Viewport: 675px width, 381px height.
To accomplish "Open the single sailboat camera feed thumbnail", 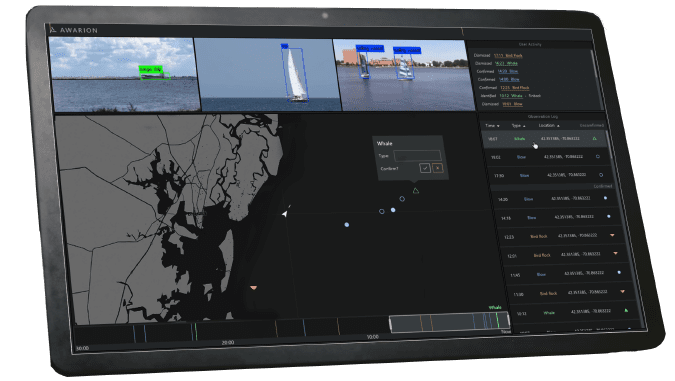I will (x=267, y=75).
